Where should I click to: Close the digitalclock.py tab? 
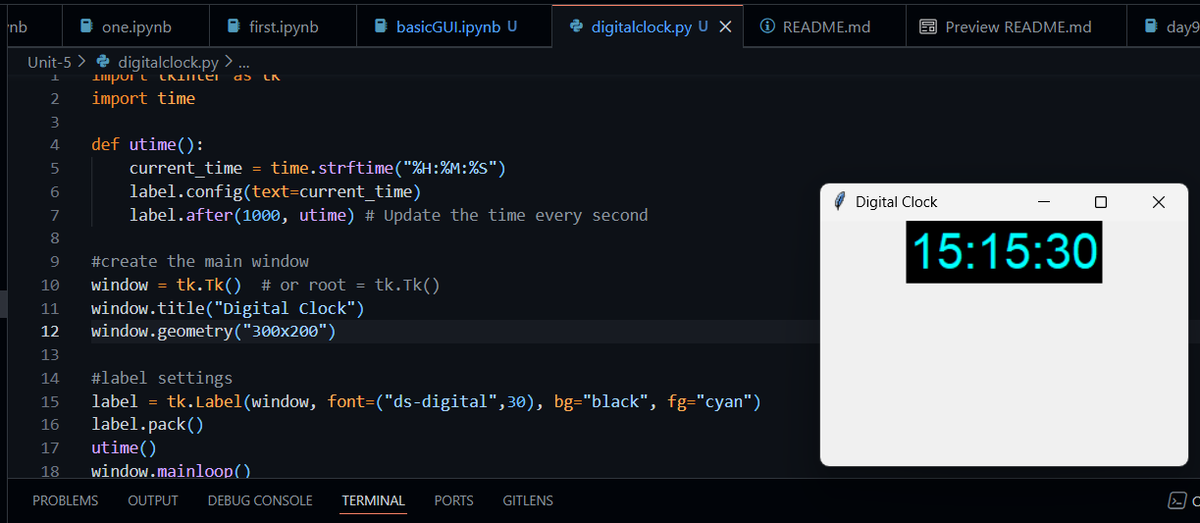point(725,27)
